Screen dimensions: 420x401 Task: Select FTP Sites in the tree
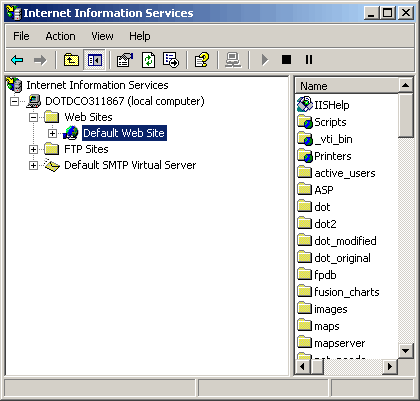[86, 149]
